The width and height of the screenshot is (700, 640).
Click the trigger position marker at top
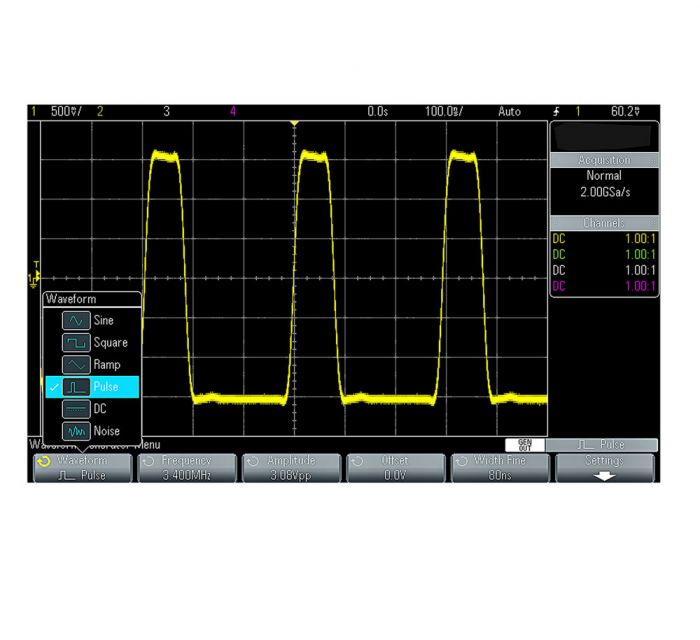click(294, 123)
